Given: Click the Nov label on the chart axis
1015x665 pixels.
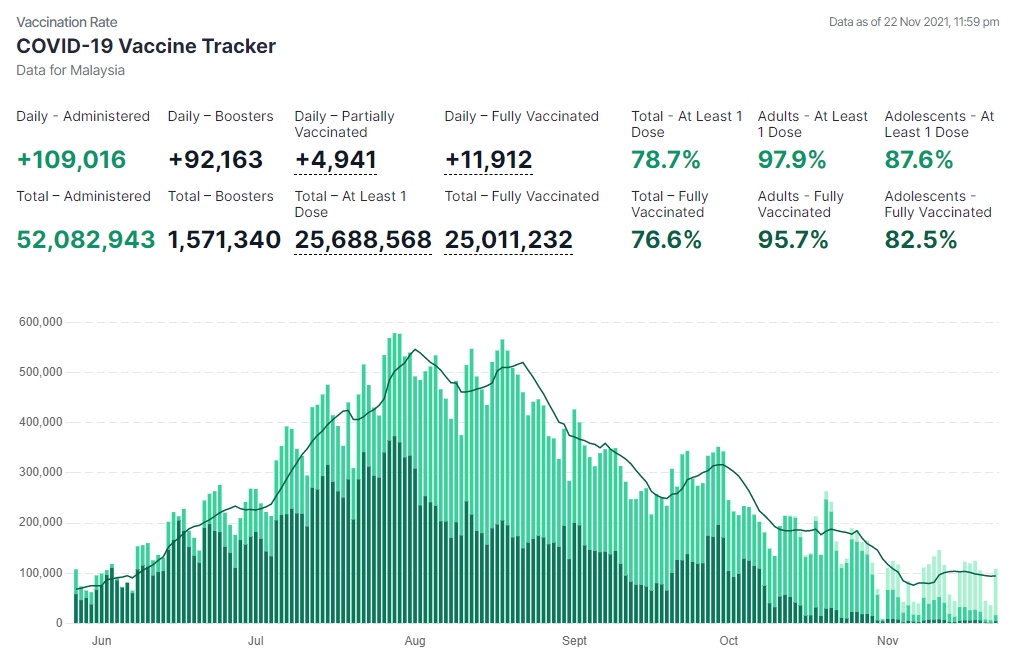Looking at the screenshot, I should 886,641.
